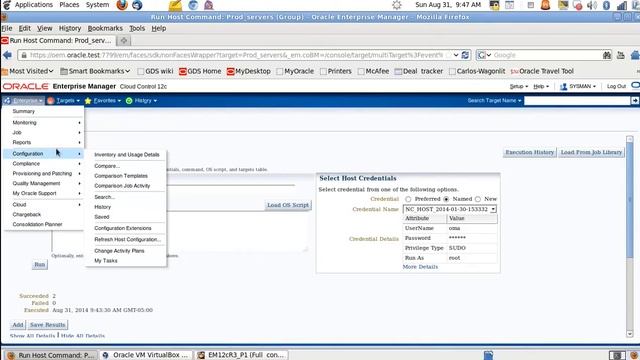The image size is (640, 360).
Task: Click the Oracle Enterprise Manager logo
Action: [26, 86]
